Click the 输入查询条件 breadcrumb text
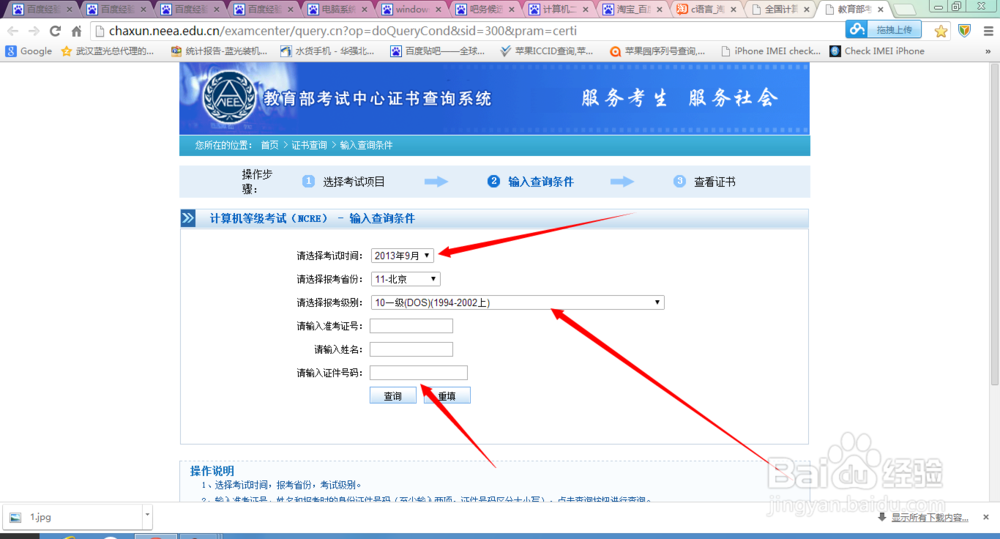The image size is (1000, 539). [366, 145]
